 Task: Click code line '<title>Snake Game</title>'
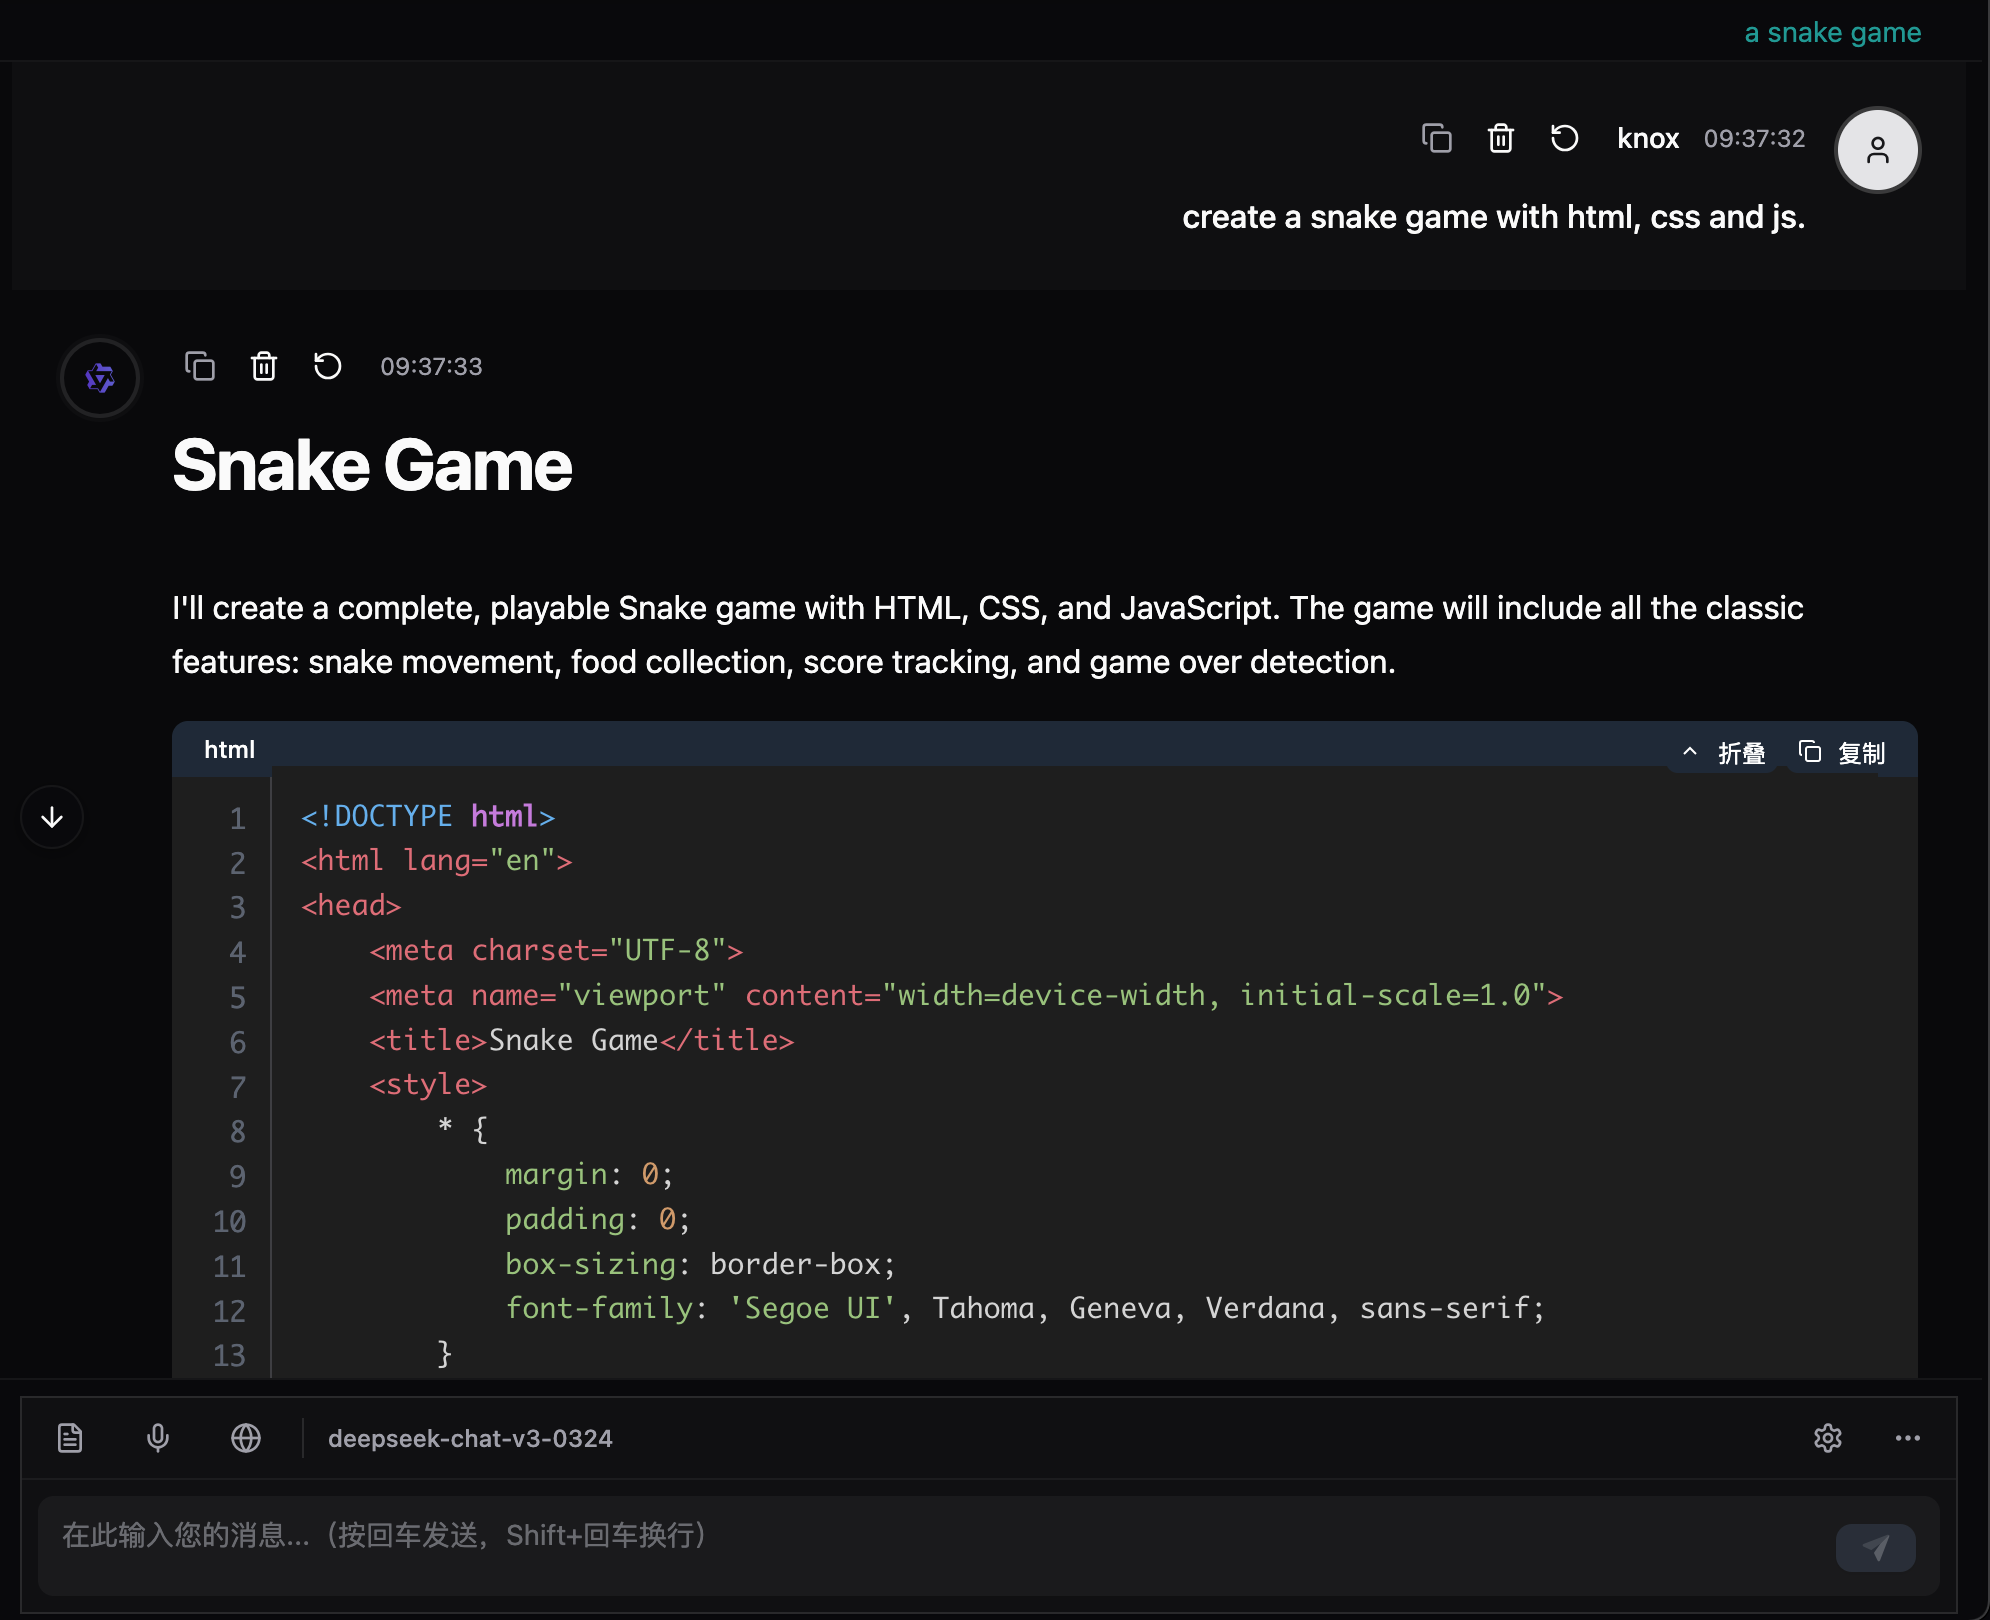tap(582, 1041)
